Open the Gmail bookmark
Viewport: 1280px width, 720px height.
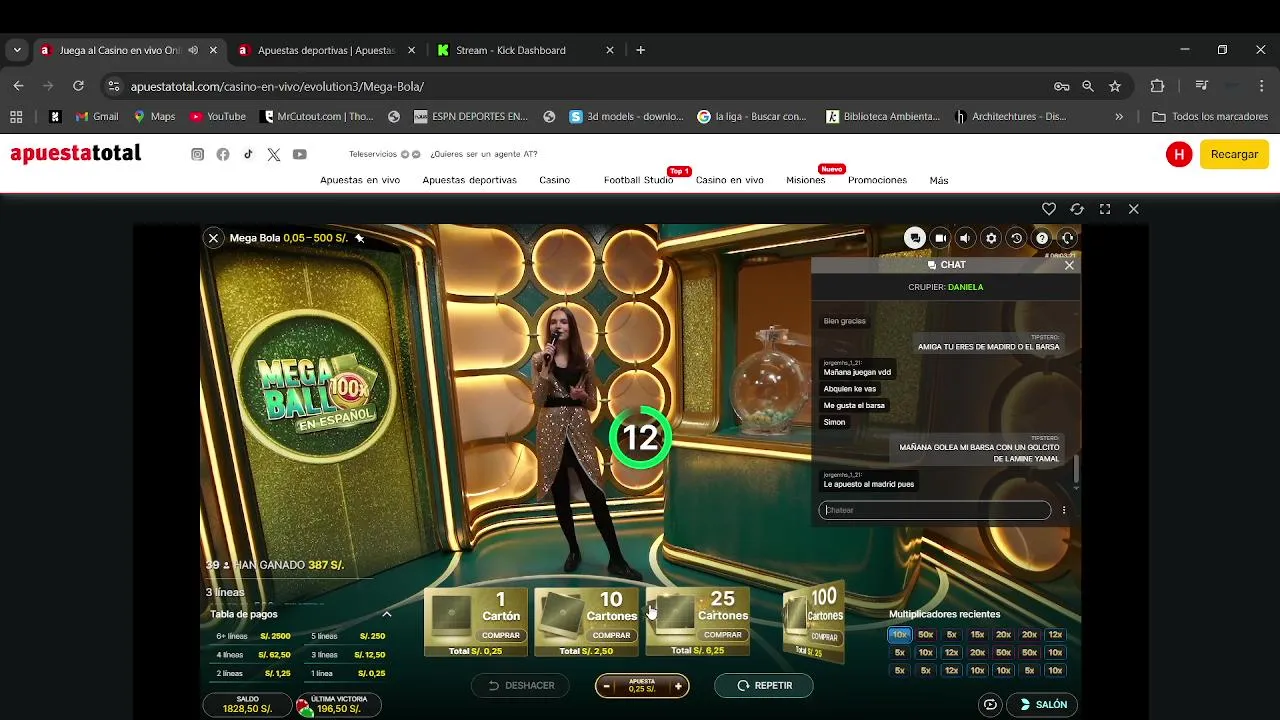(97, 116)
